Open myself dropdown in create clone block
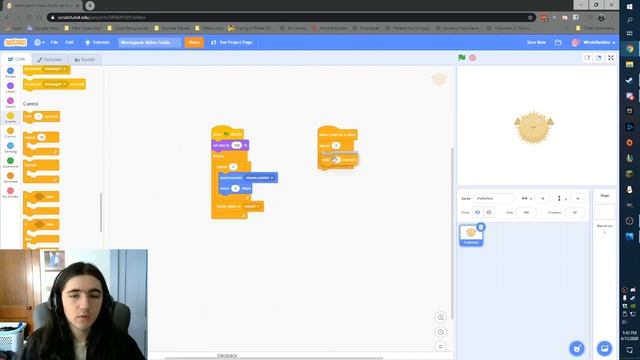This screenshot has width=640, height=360. pyautogui.click(x=251, y=207)
